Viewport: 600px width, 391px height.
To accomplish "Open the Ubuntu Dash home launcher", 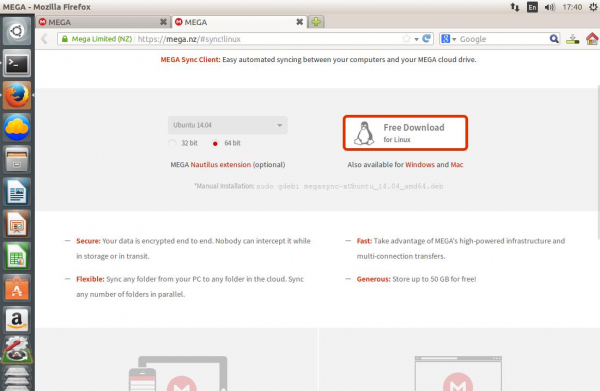I will point(17,31).
